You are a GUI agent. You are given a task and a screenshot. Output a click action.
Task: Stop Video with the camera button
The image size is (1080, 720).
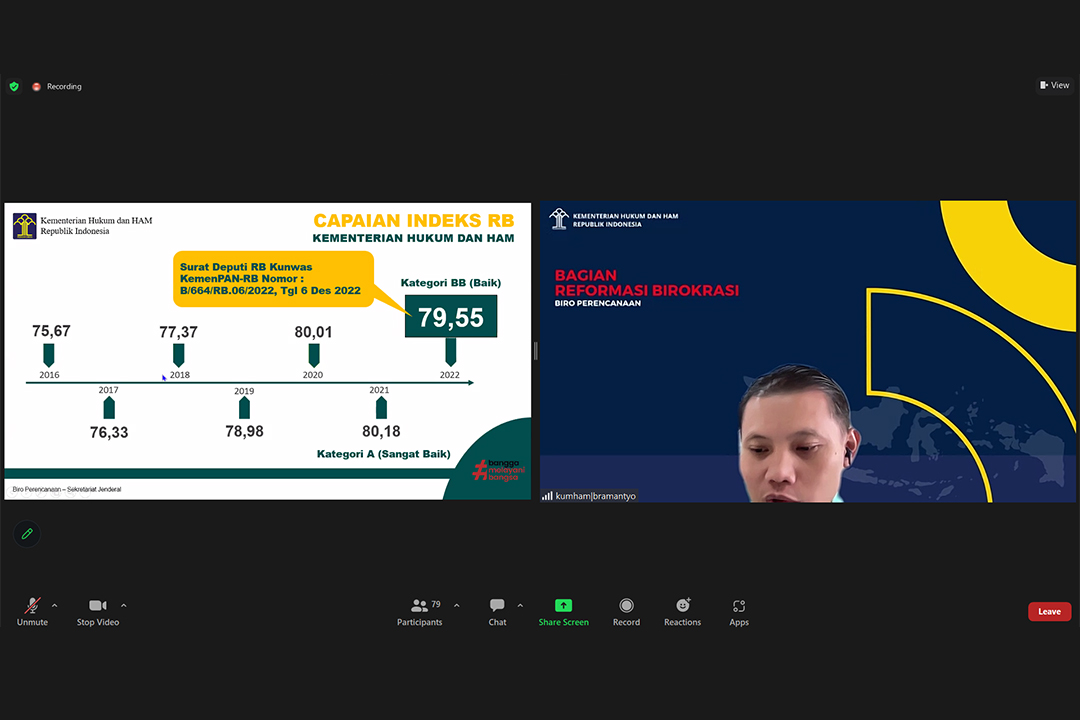tap(98, 611)
